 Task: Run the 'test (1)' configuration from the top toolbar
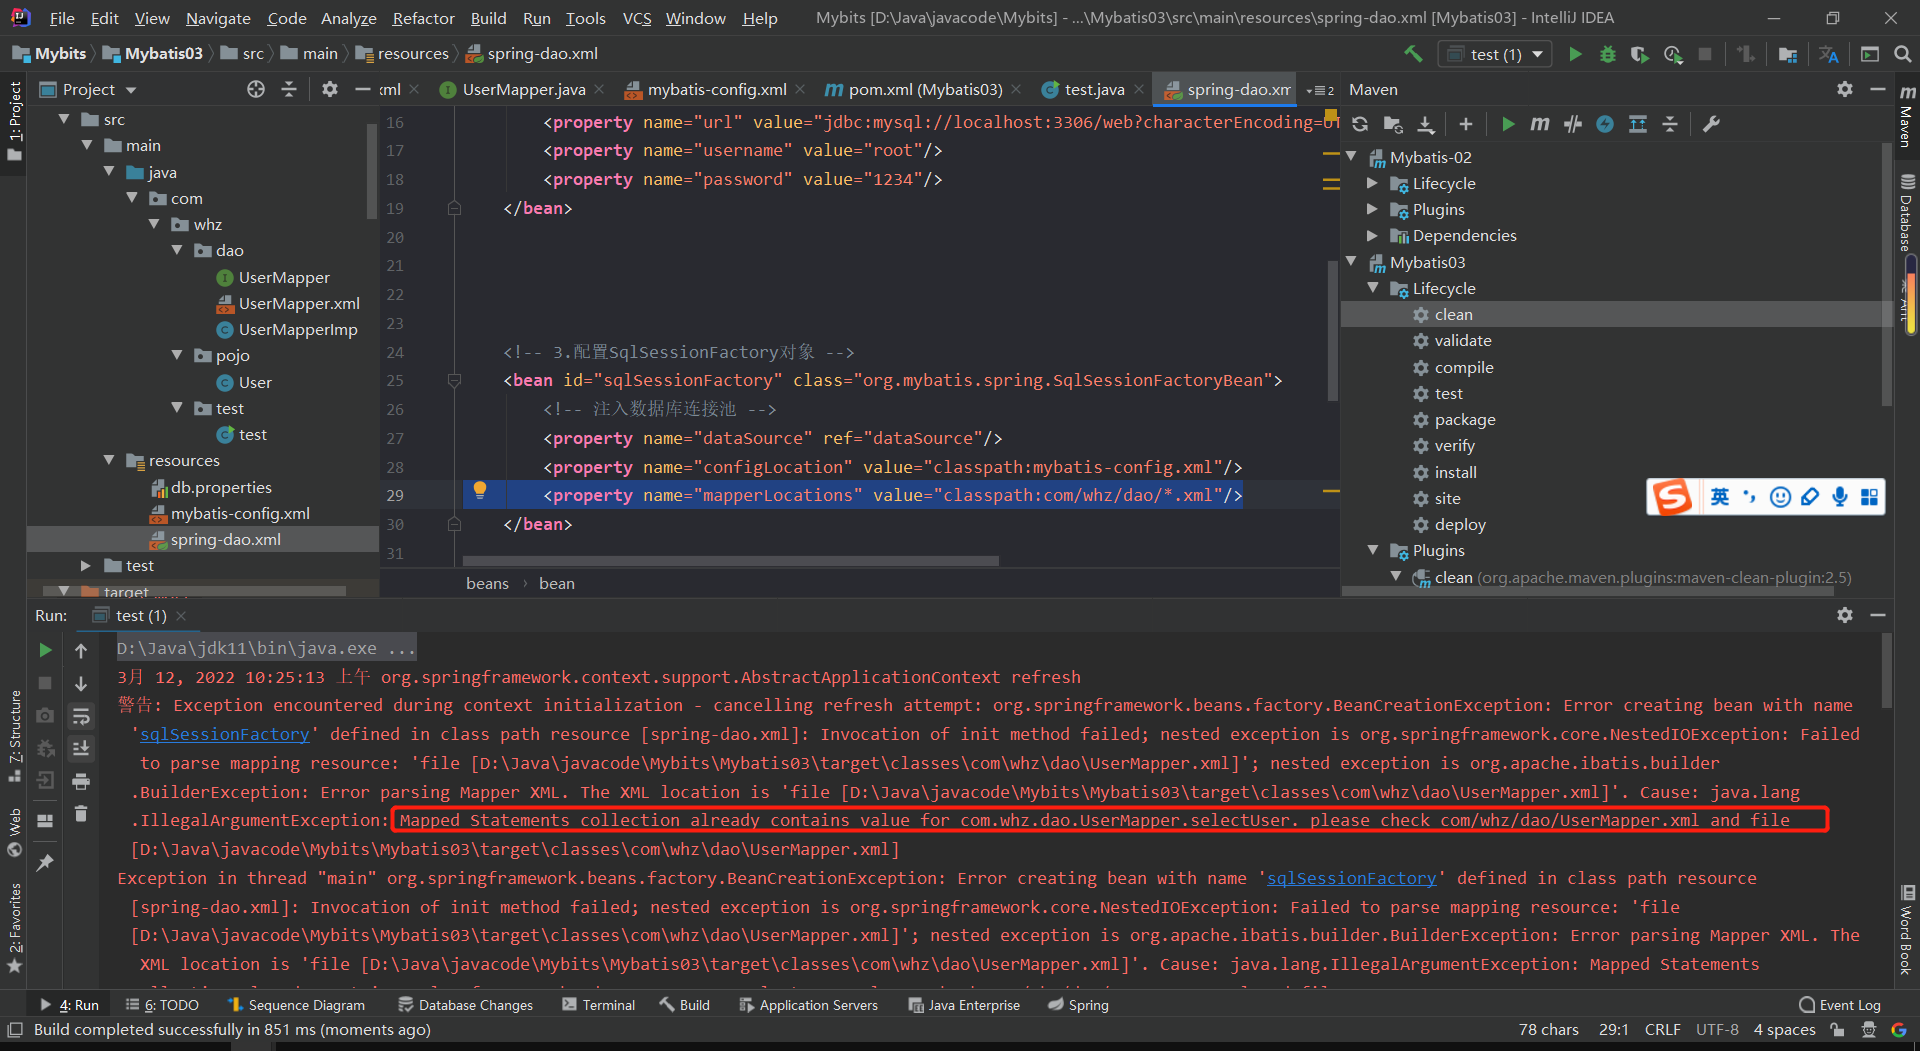coord(1575,54)
